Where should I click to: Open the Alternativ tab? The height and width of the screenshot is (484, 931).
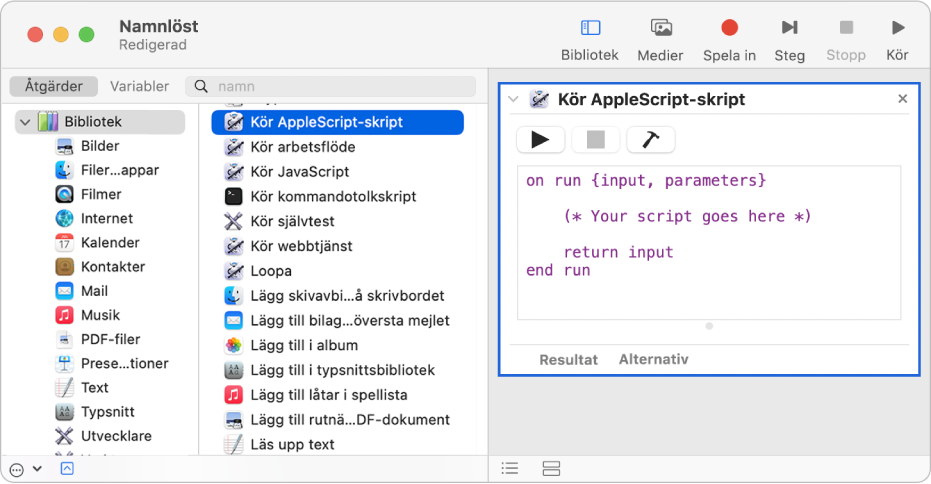point(653,360)
